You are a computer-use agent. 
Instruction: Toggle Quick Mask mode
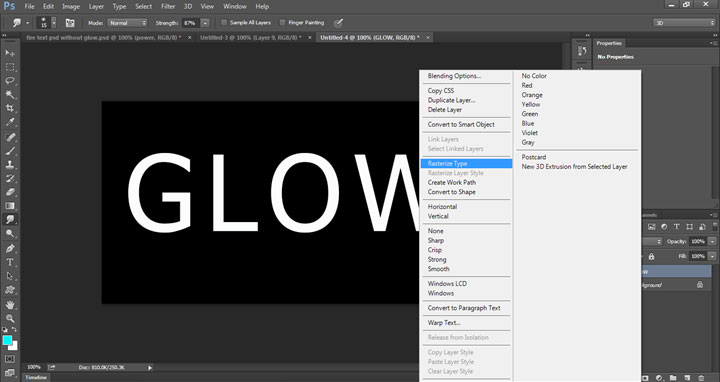click(10, 359)
